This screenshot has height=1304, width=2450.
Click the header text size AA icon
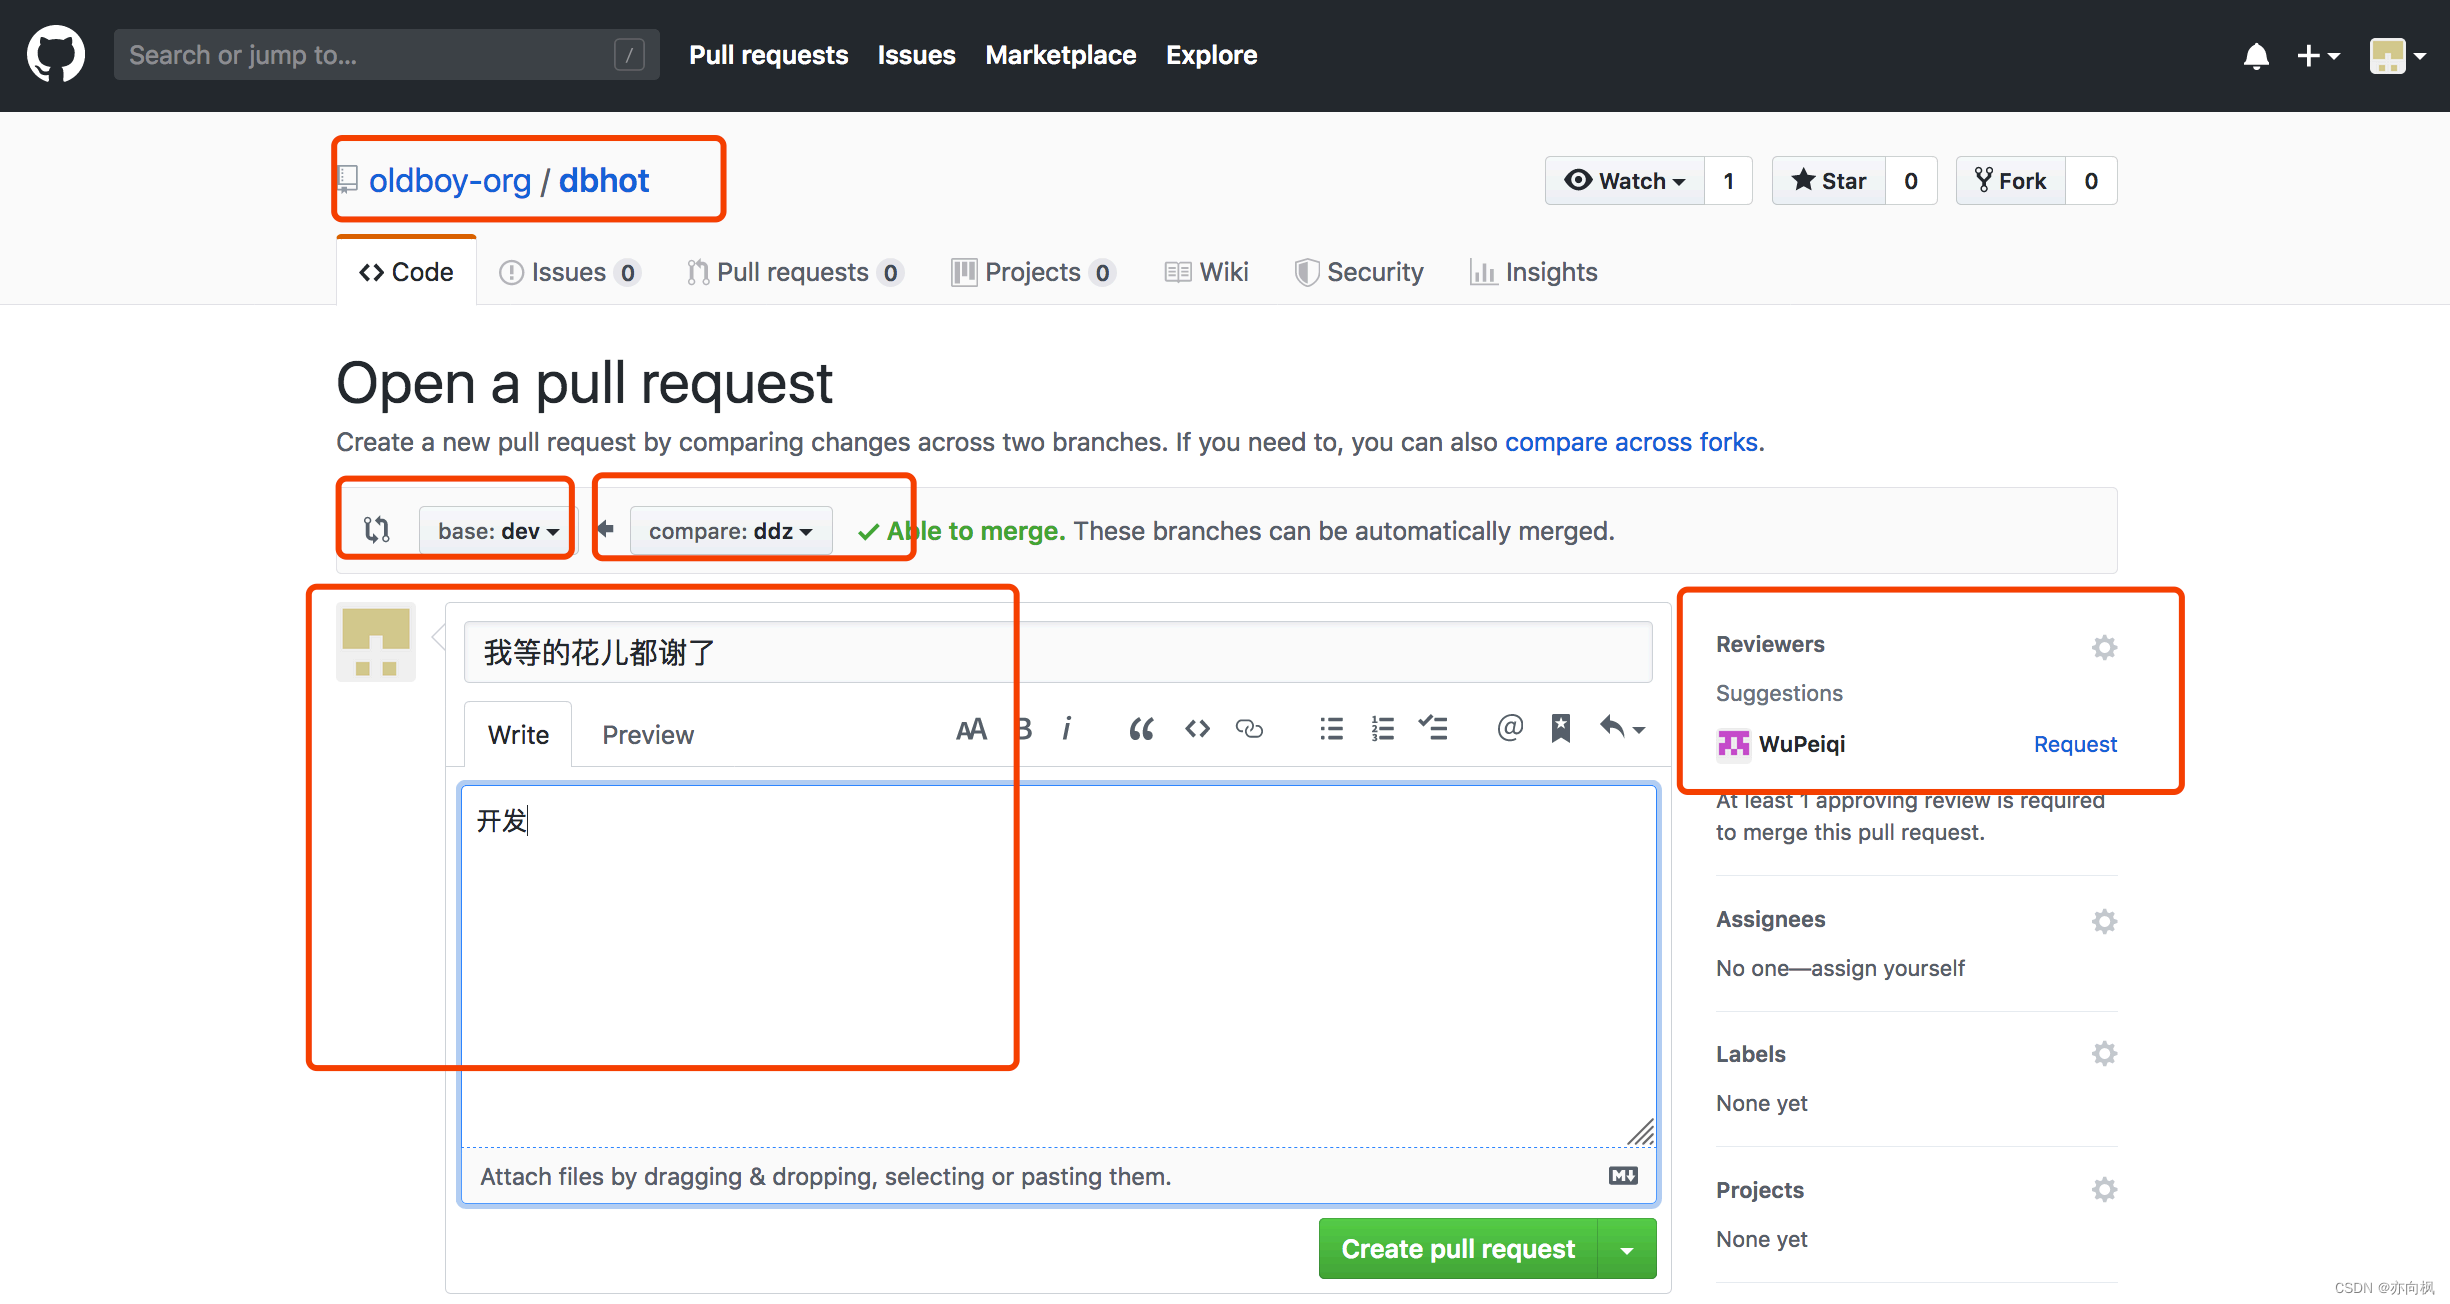pyautogui.click(x=971, y=730)
